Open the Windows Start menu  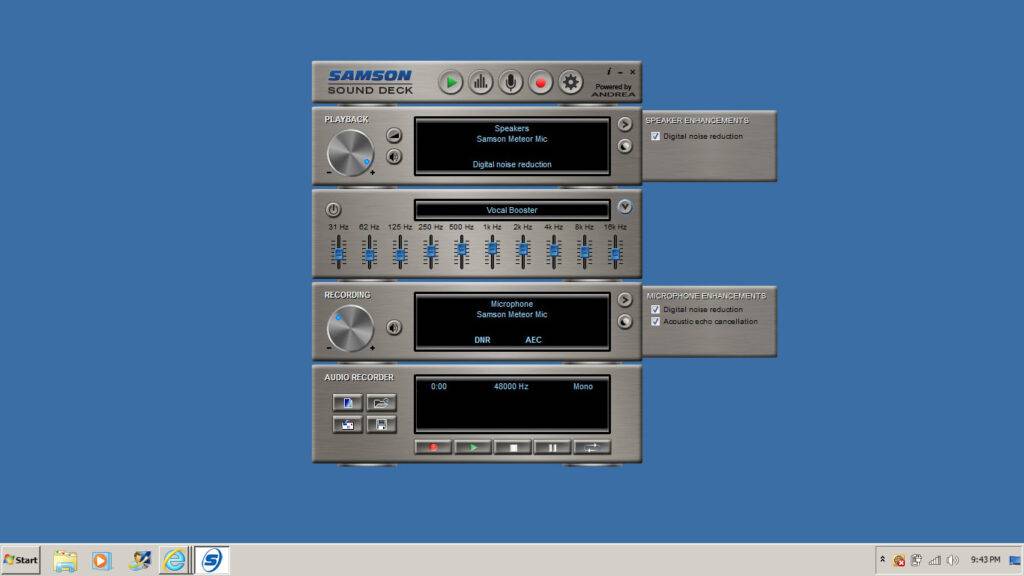21,560
